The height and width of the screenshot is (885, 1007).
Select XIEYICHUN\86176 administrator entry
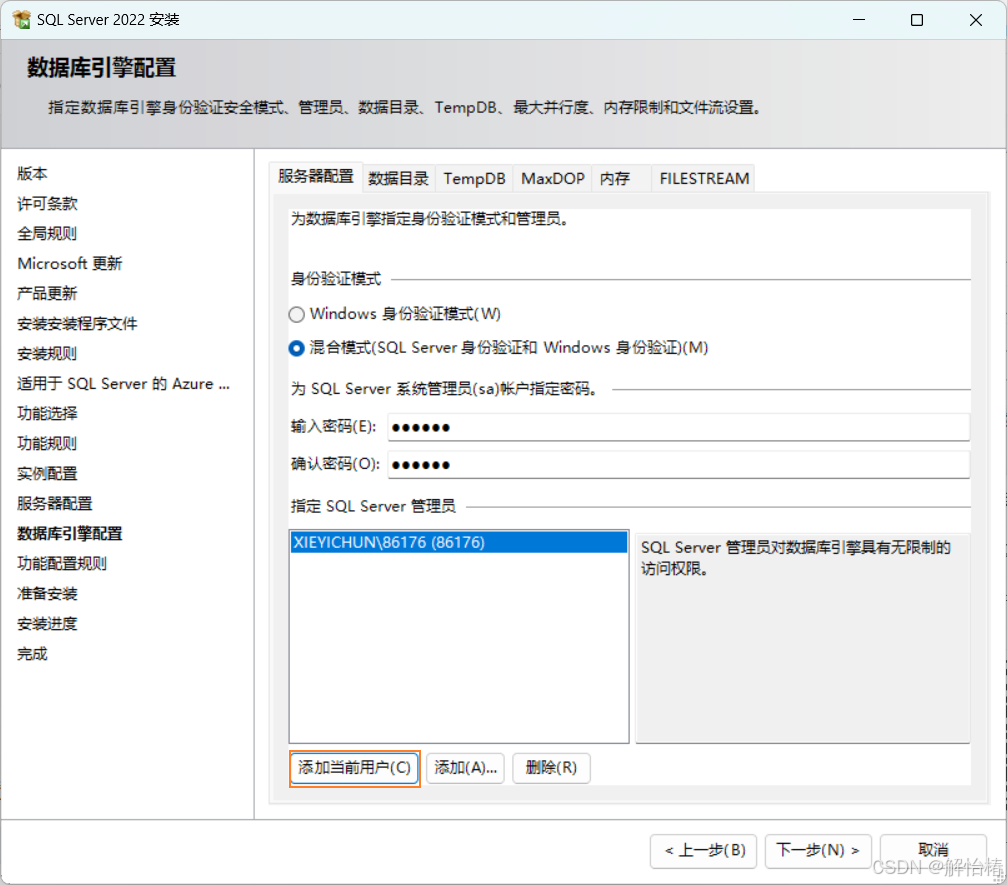click(459, 542)
